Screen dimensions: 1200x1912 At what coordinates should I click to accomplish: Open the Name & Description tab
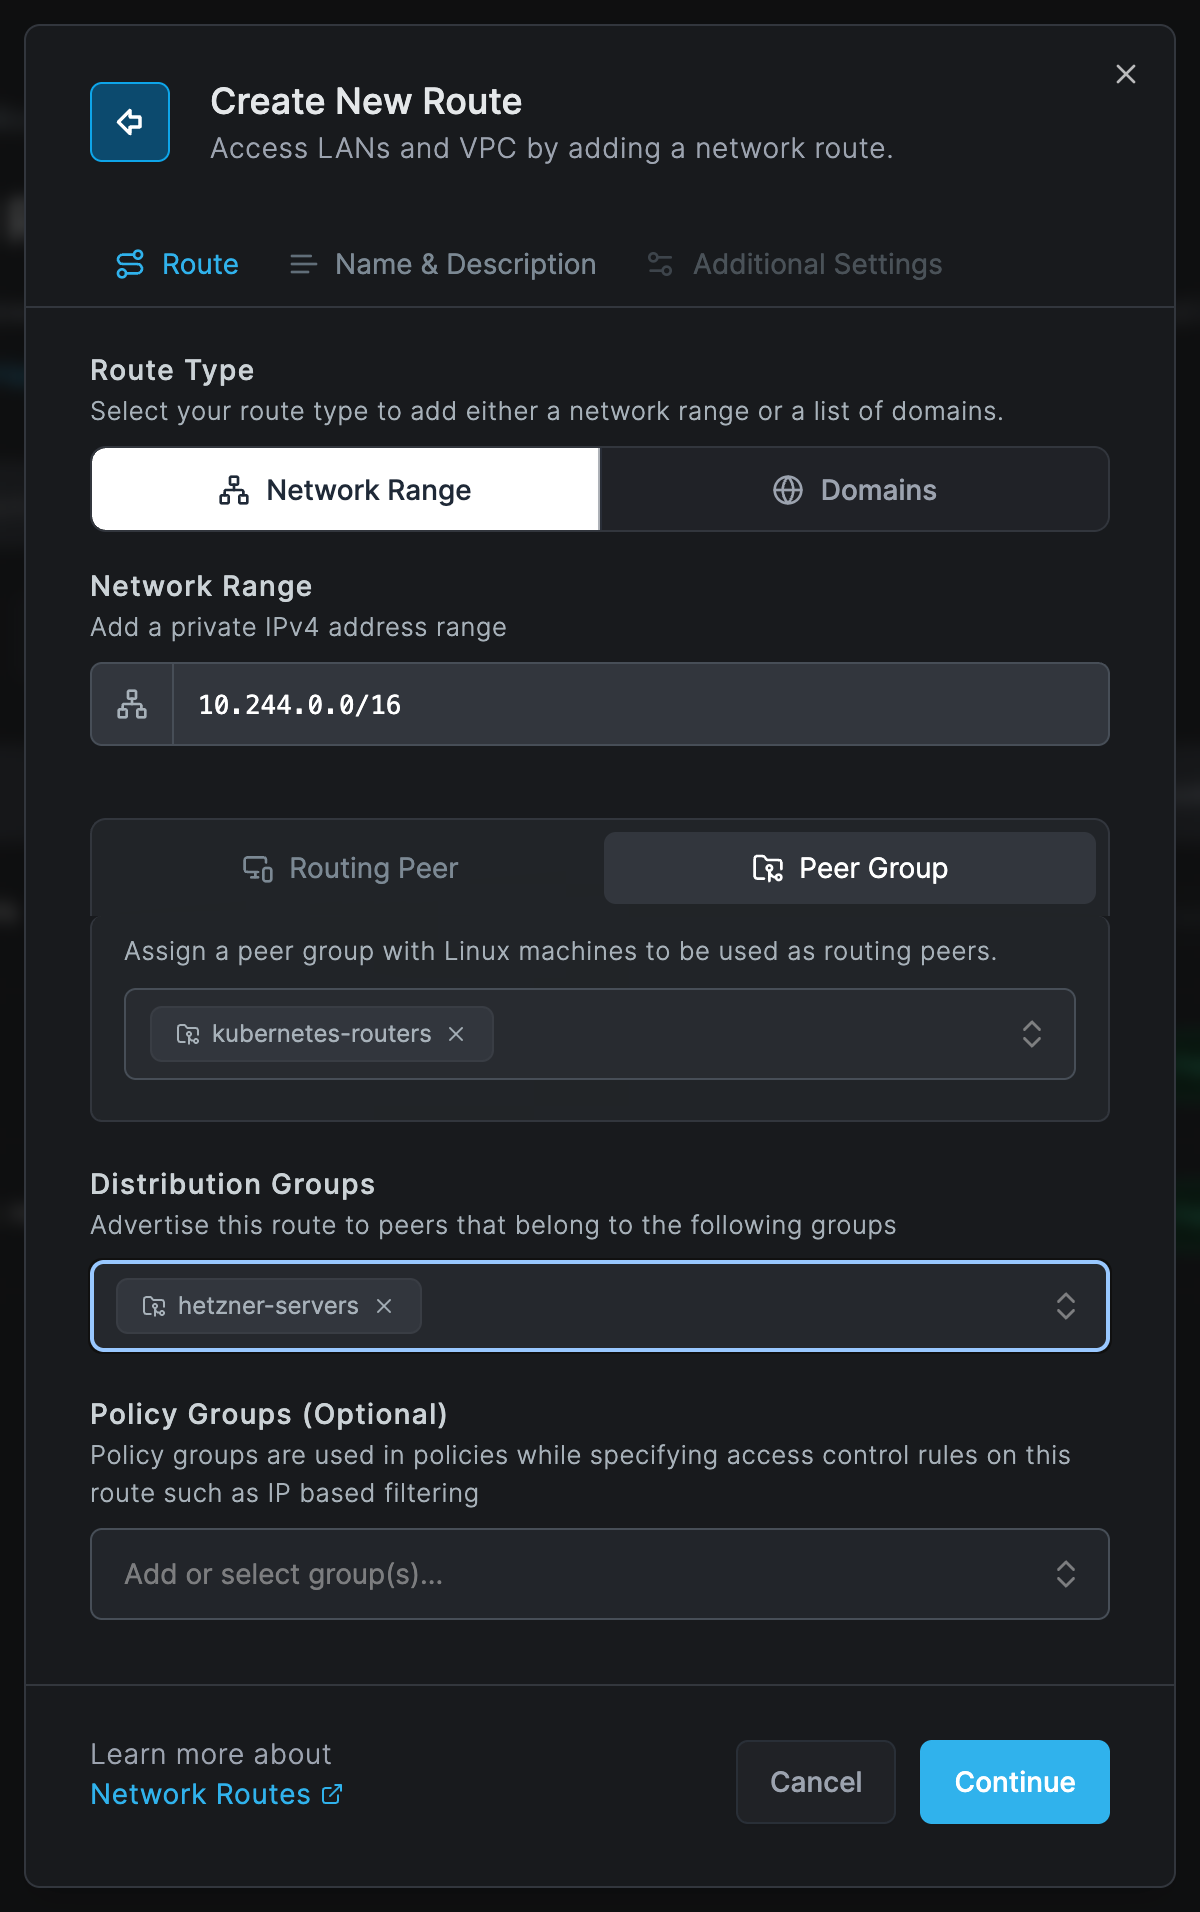click(443, 264)
